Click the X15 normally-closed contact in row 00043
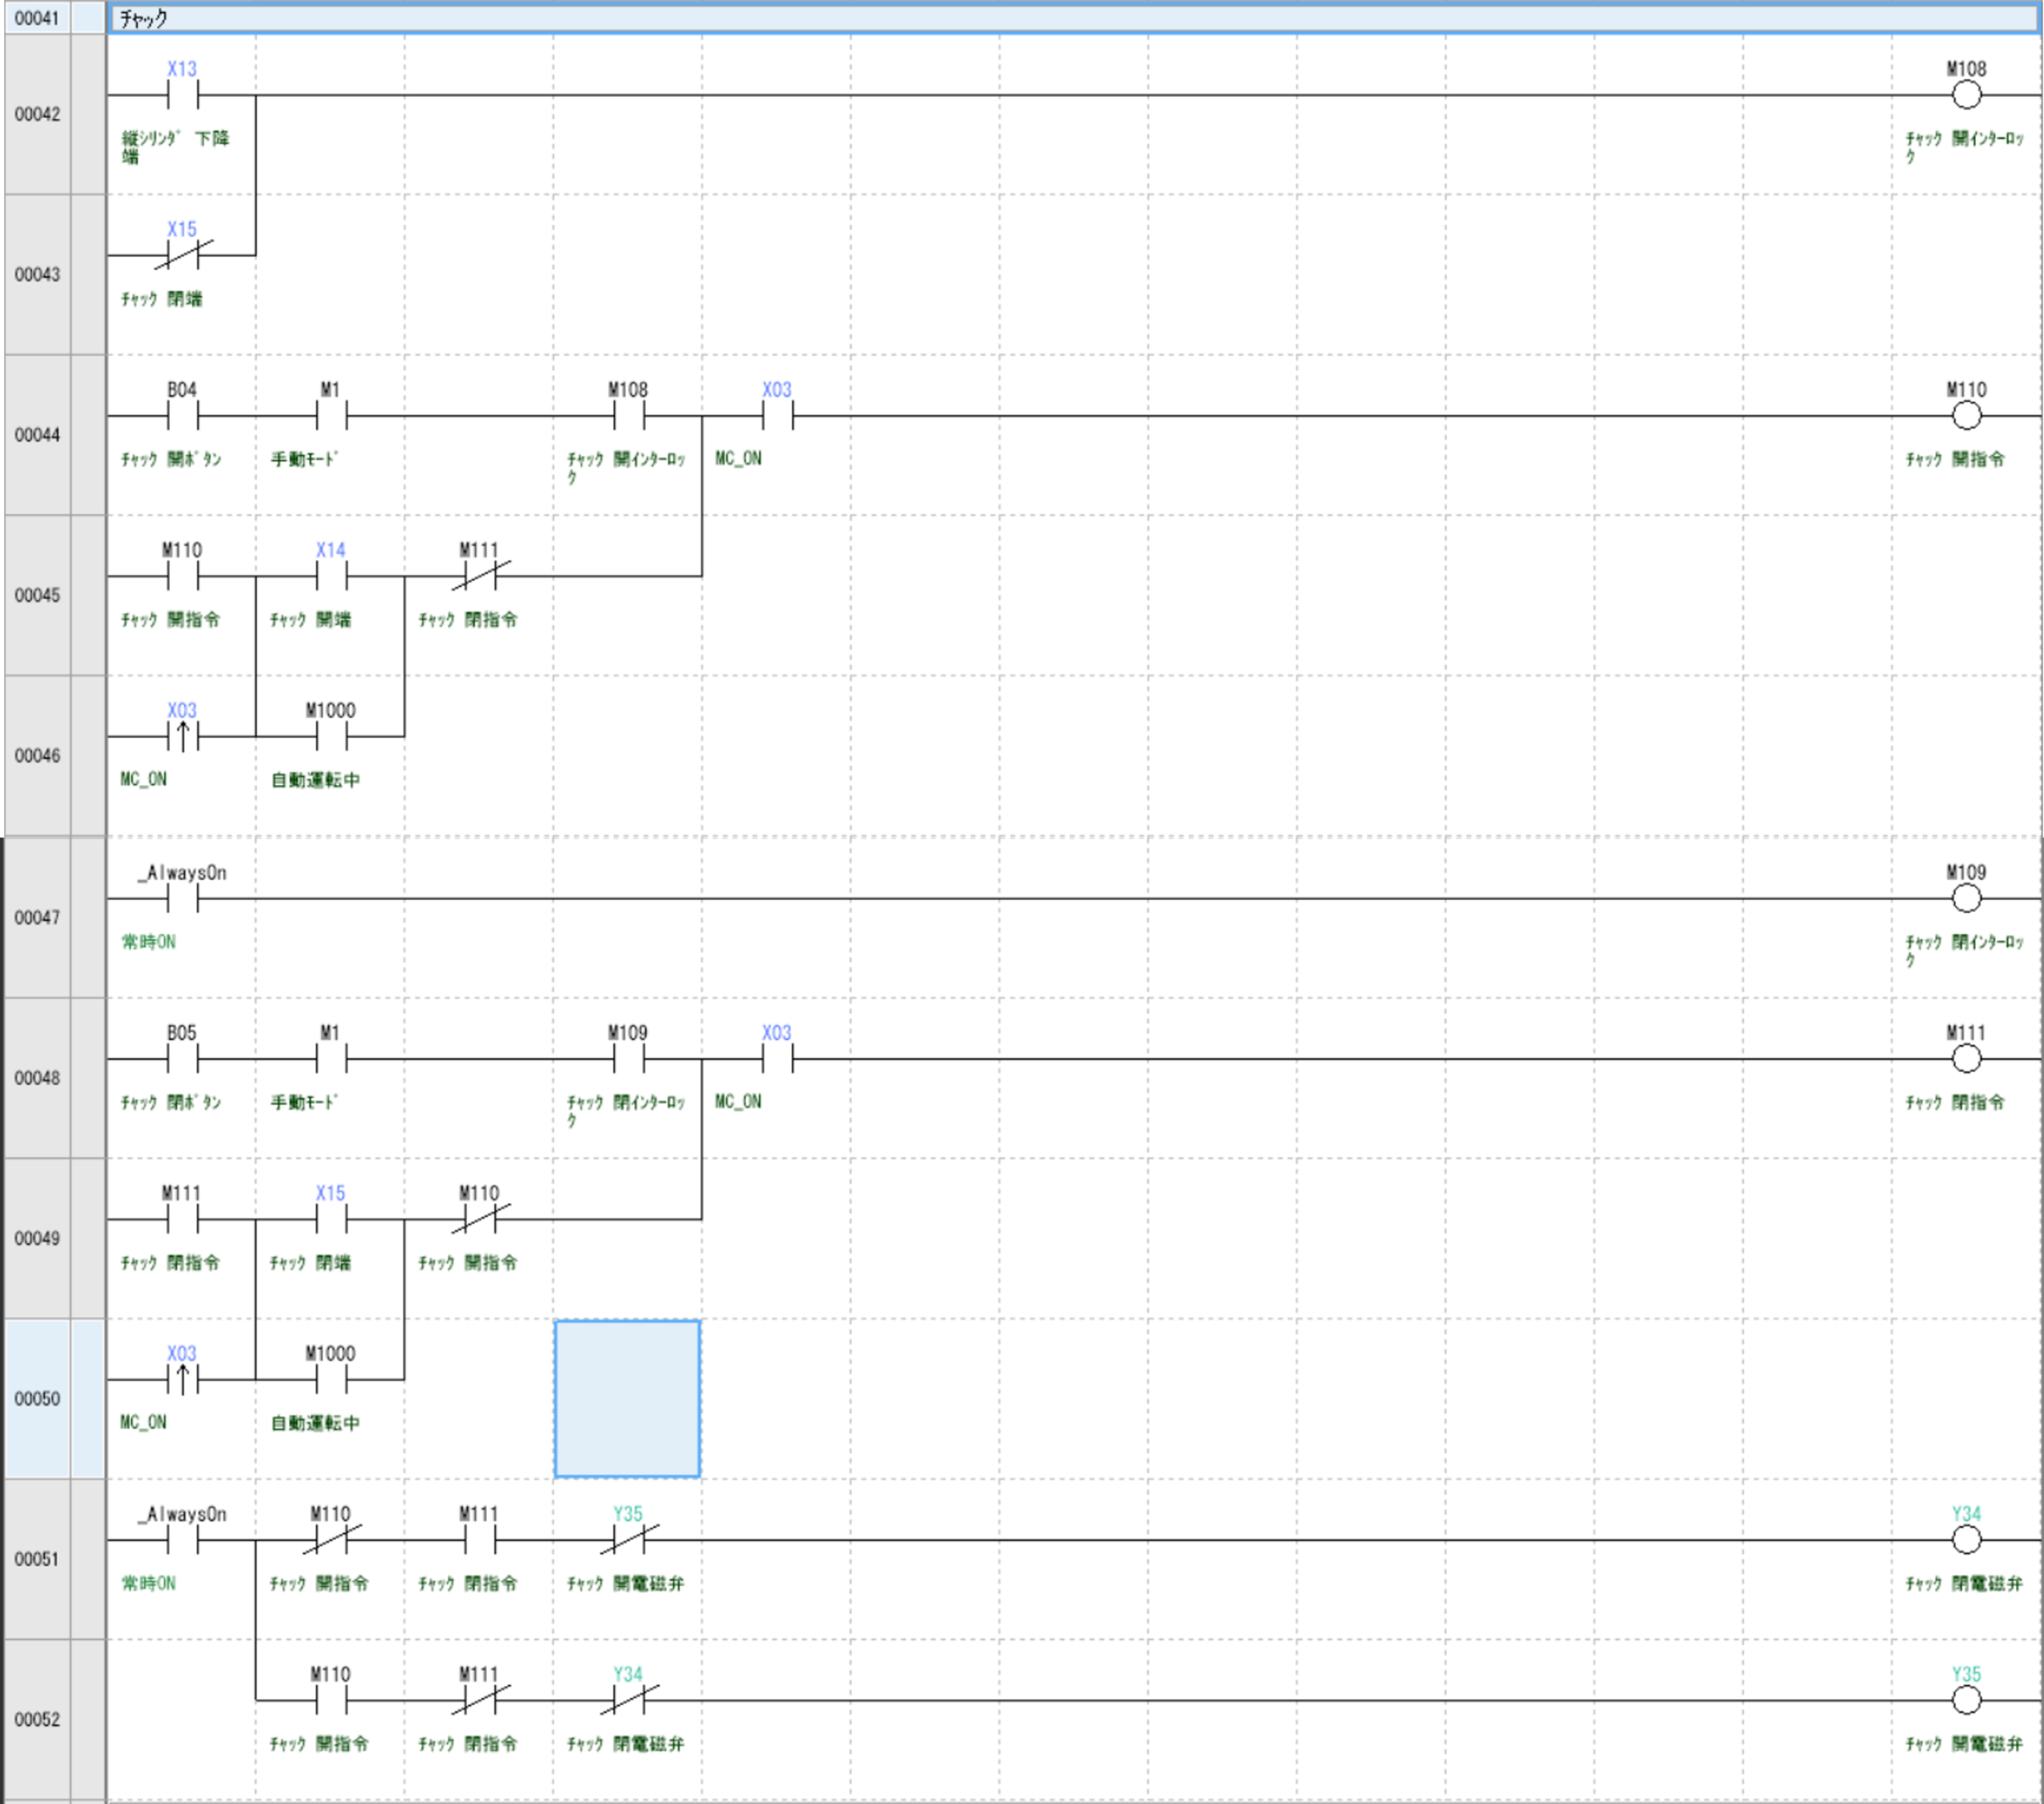The height and width of the screenshot is (1804, 2044). point(182,255)
